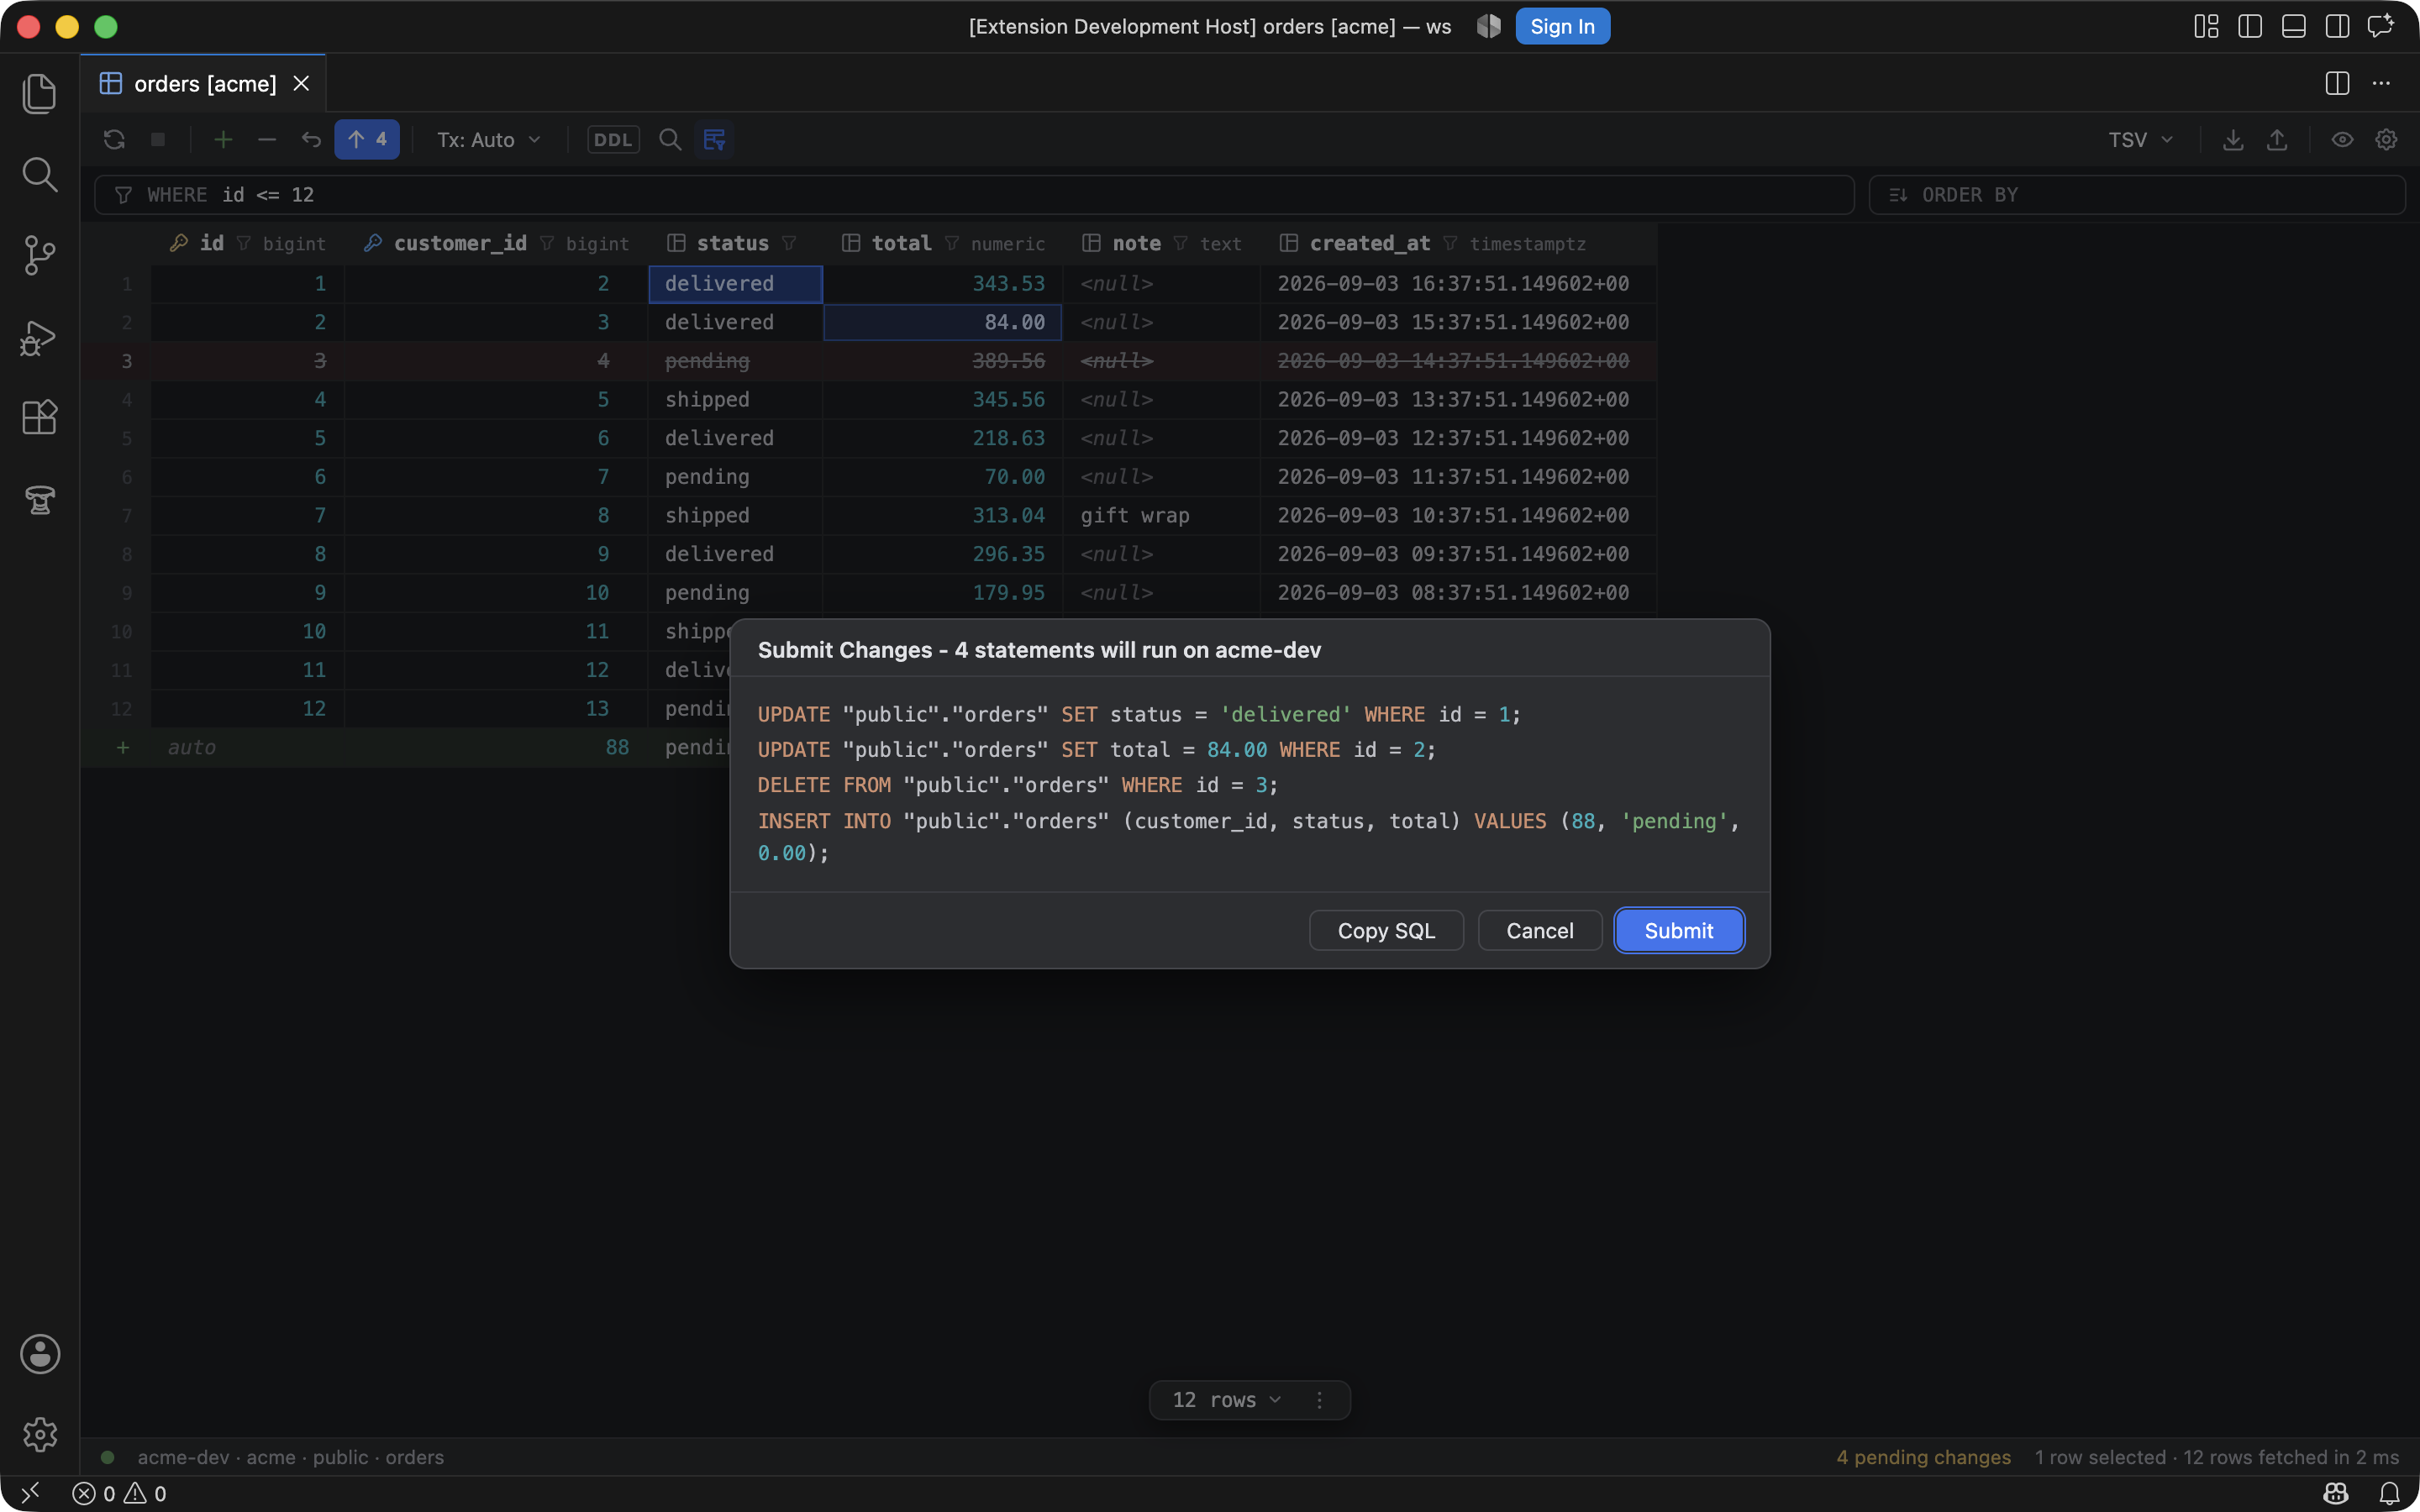2420x1512 pixels.
Task: Select the new row customer_id 88 cell
Action: tap(496, 747)
